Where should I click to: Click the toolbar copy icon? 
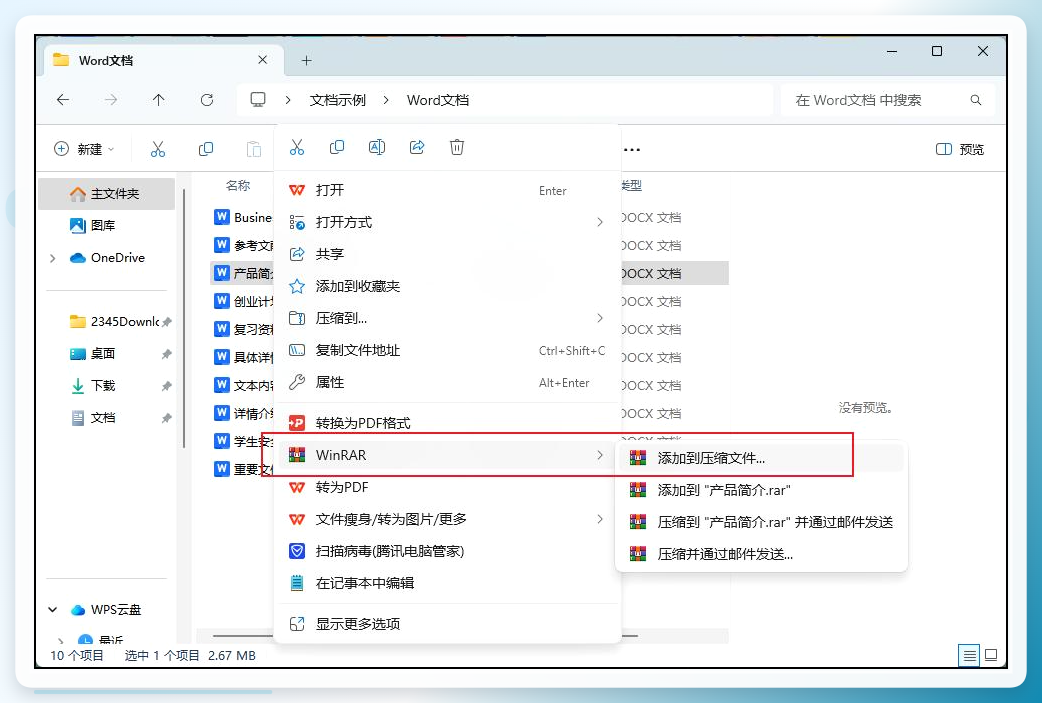(206, 149)
